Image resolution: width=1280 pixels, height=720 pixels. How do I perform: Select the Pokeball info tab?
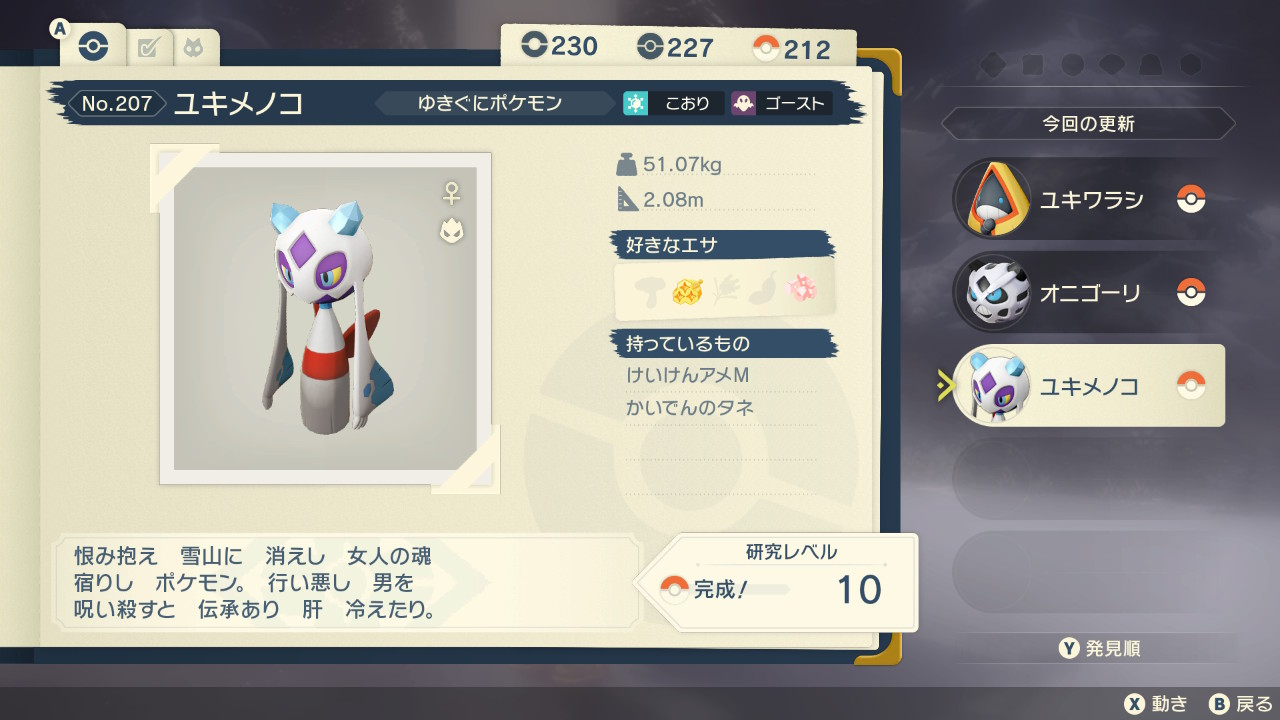pyautogui.click(x=93, y=46)
